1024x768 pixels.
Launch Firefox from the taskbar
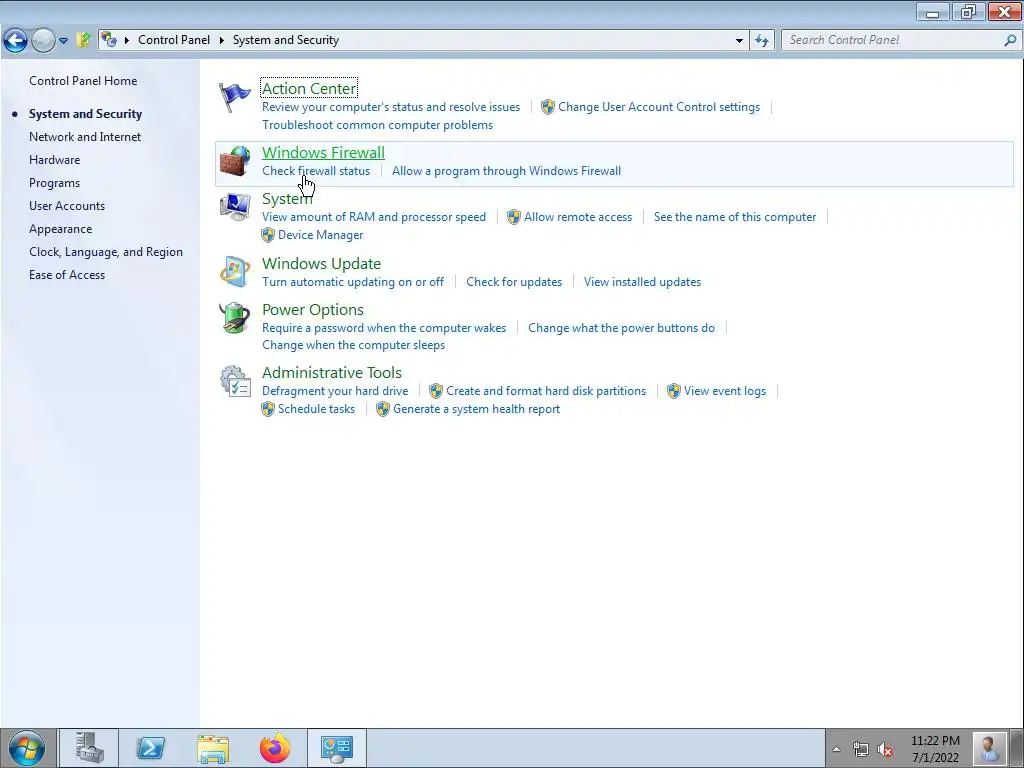(x=275, y=748)
